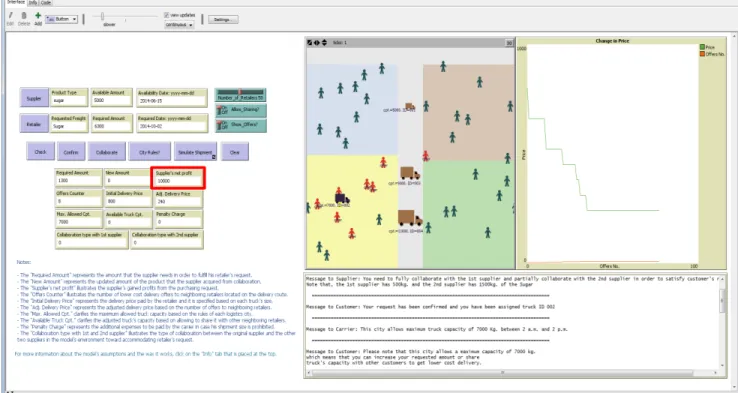Image resolution: width=738 pixels, height=393 pixels.
Task: Open the widget type Button dropdown
Action: (x=62, y=19)
